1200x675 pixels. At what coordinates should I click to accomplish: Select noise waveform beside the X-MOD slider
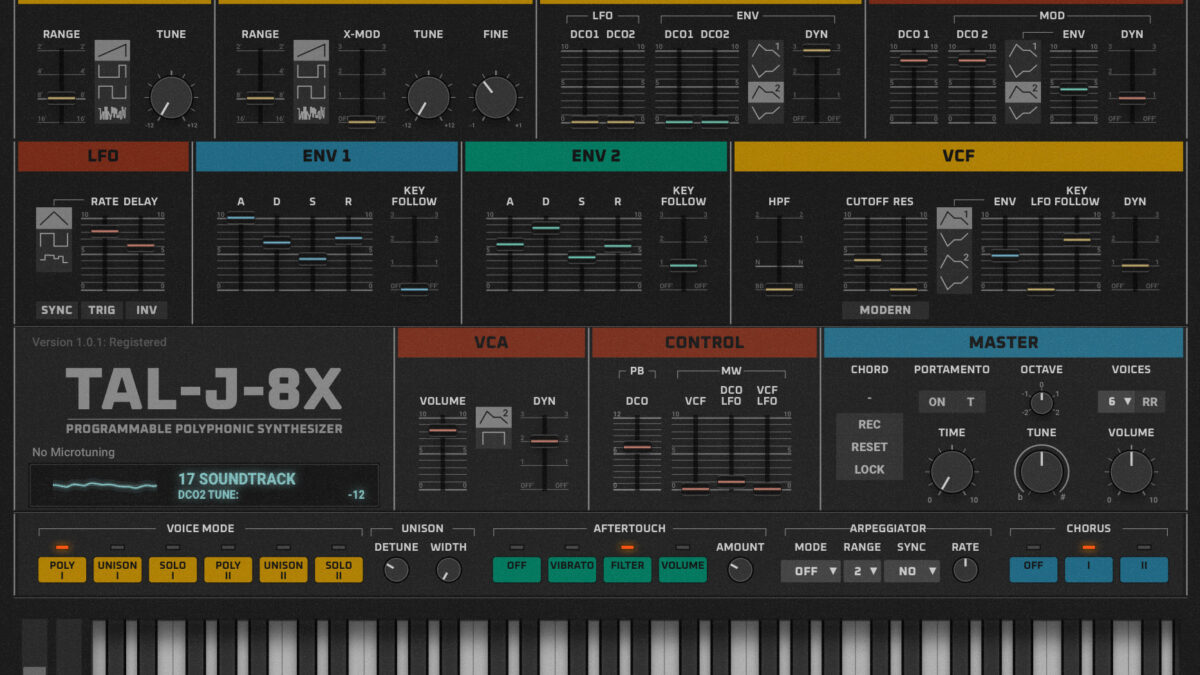tap(310, 113)
